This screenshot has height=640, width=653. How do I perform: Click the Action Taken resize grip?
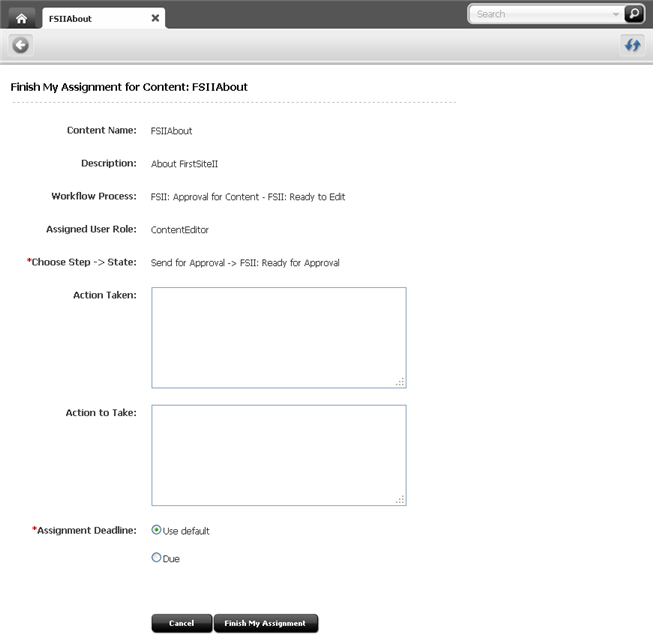tap(400, 382)
